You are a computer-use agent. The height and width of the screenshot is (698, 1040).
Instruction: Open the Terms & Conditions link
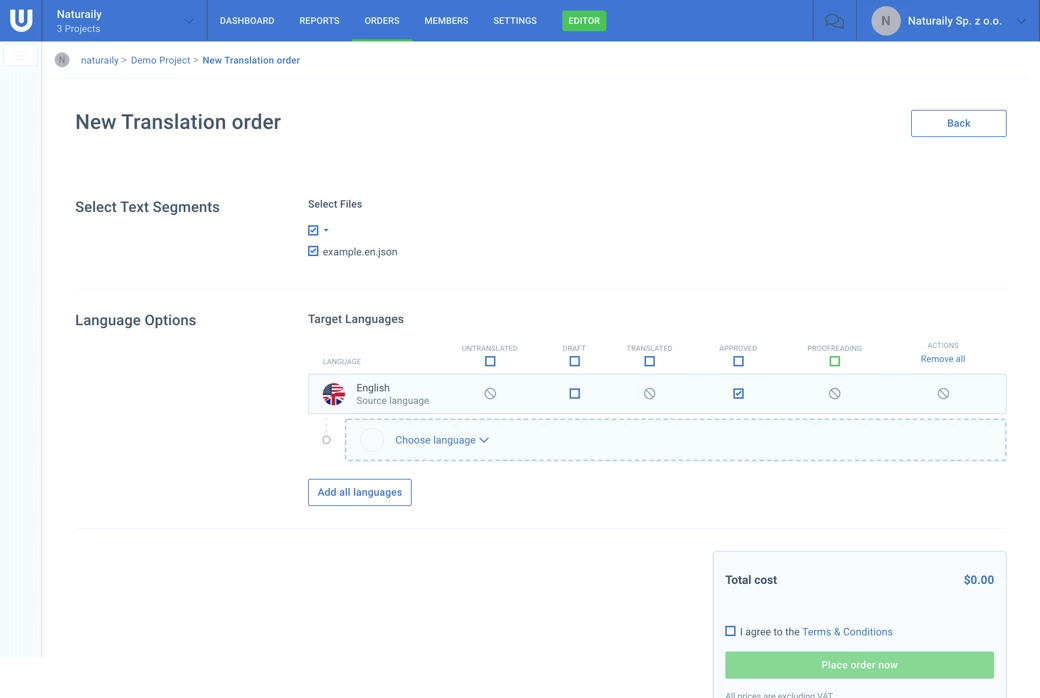[847, 632]
